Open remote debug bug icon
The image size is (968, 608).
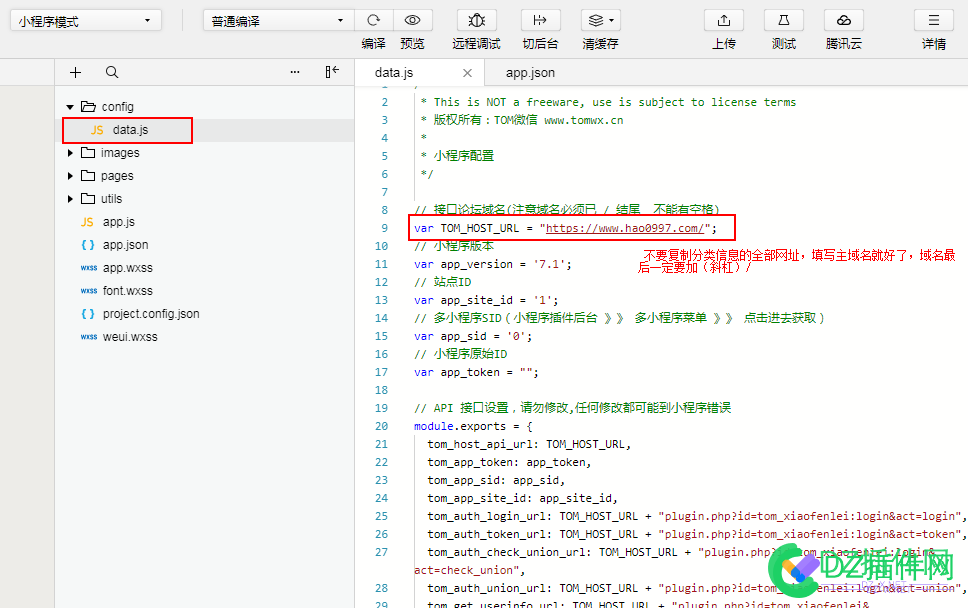[x=477, y=20]
